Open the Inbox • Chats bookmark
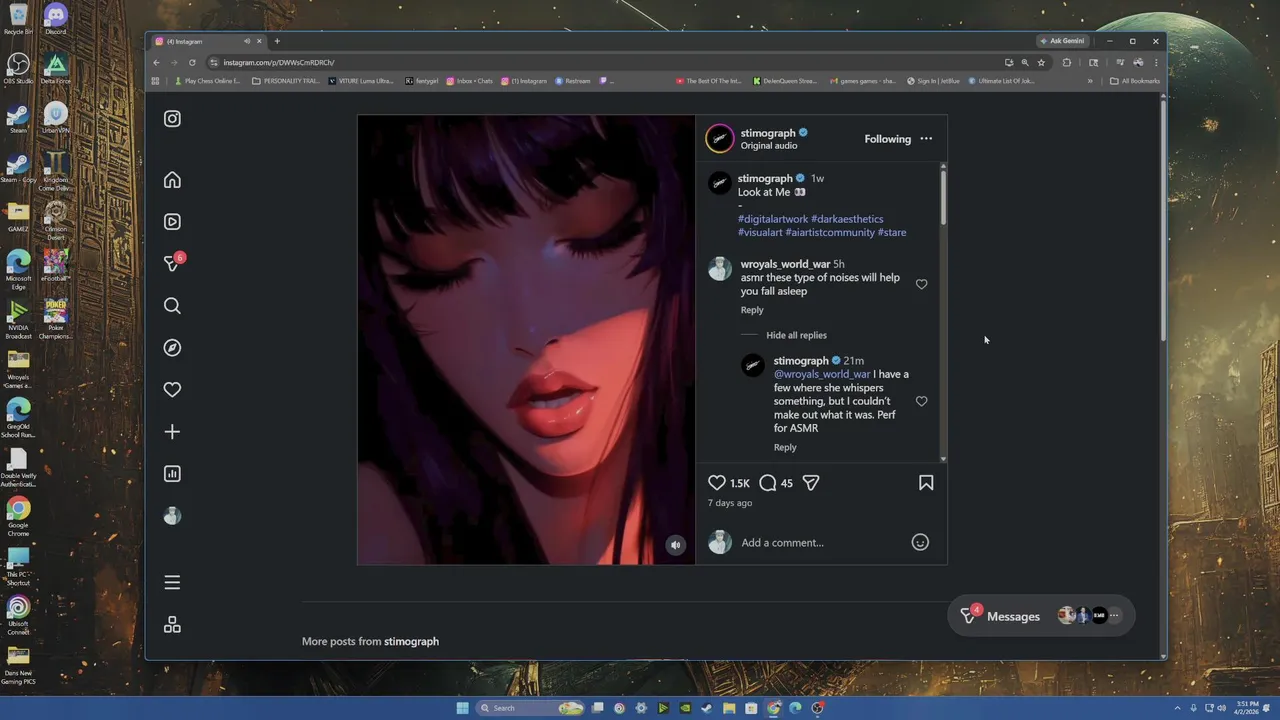The image size is (1280, 720). 470,81
